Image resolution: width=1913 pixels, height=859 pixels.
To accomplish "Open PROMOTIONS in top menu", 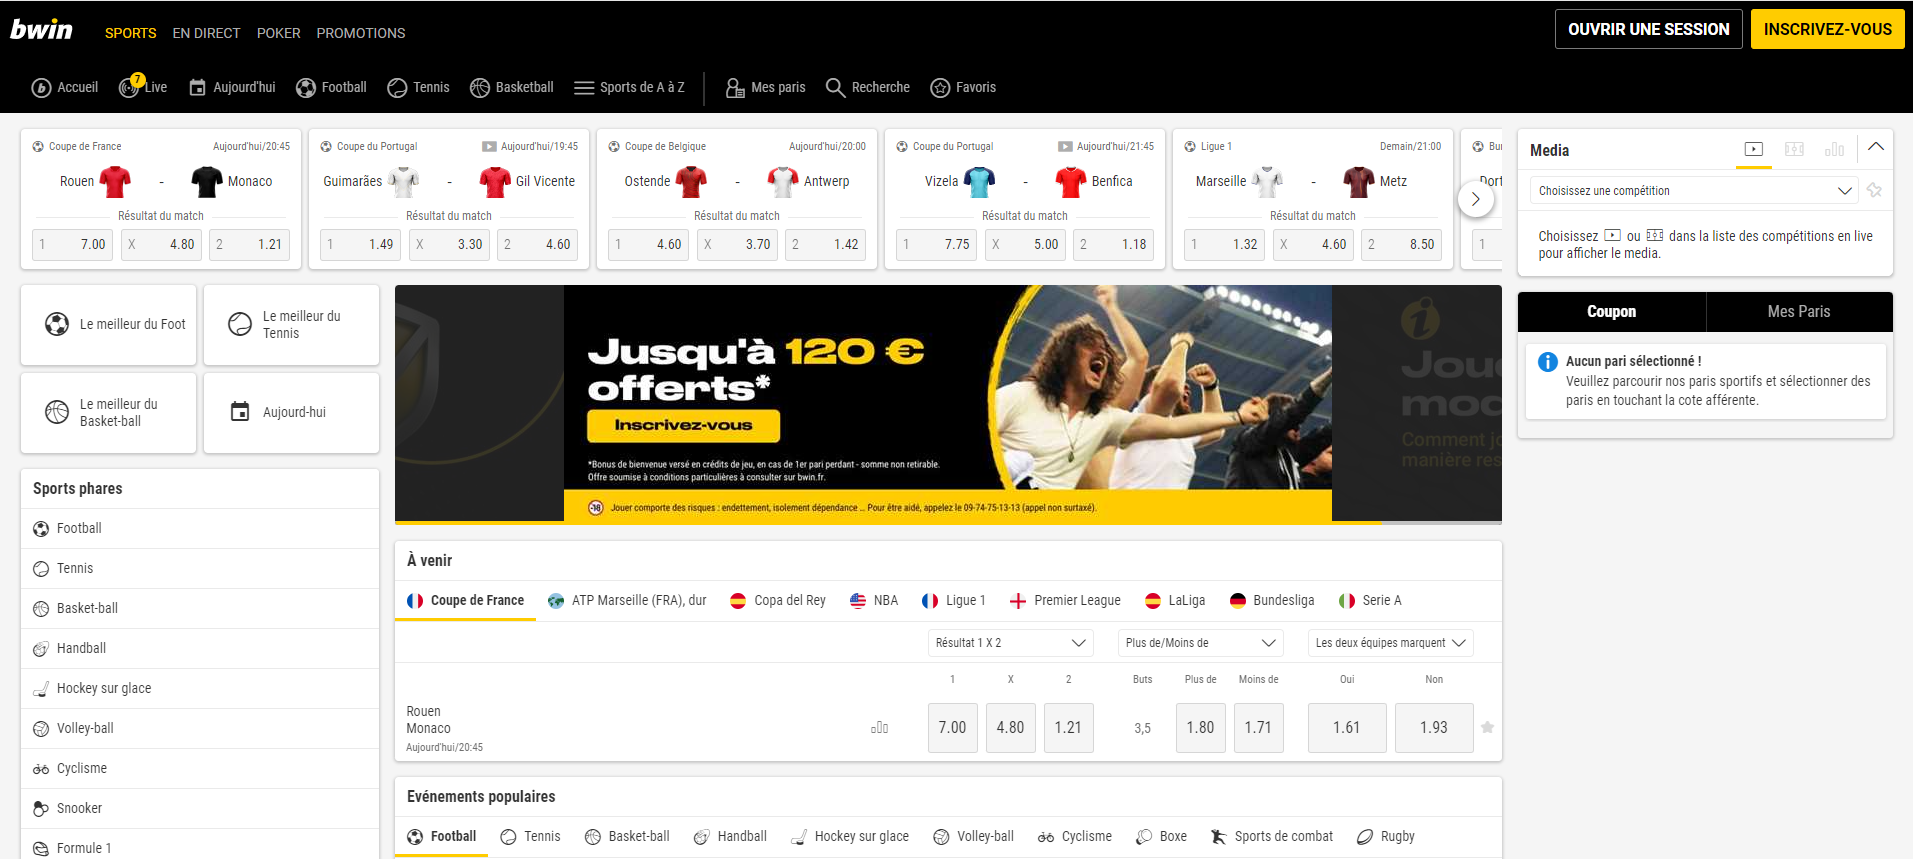I will tap(361, 33).
